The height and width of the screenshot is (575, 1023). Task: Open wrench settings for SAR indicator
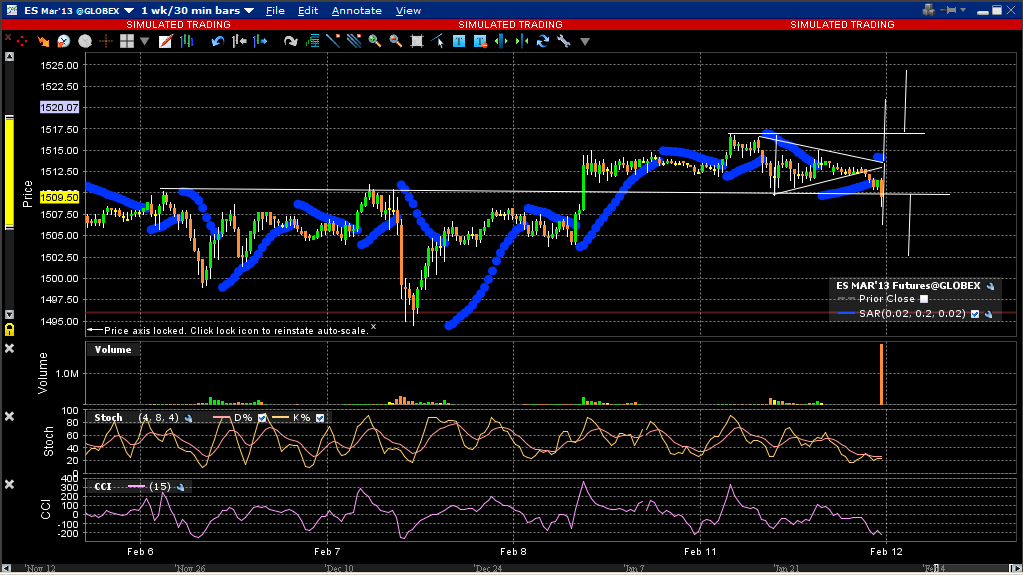[988, 314]
